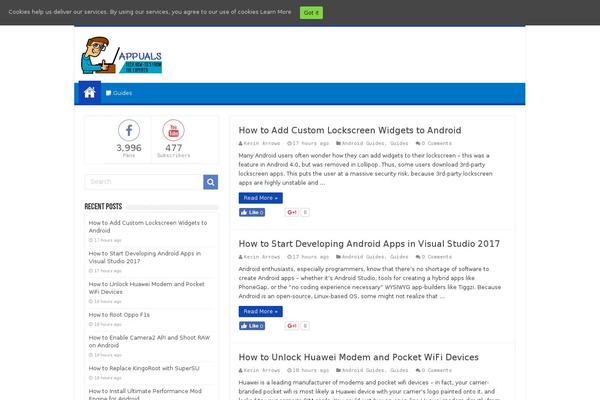Open the Facebook fans icon
The image size is (600, 400).
click(129, 130)
